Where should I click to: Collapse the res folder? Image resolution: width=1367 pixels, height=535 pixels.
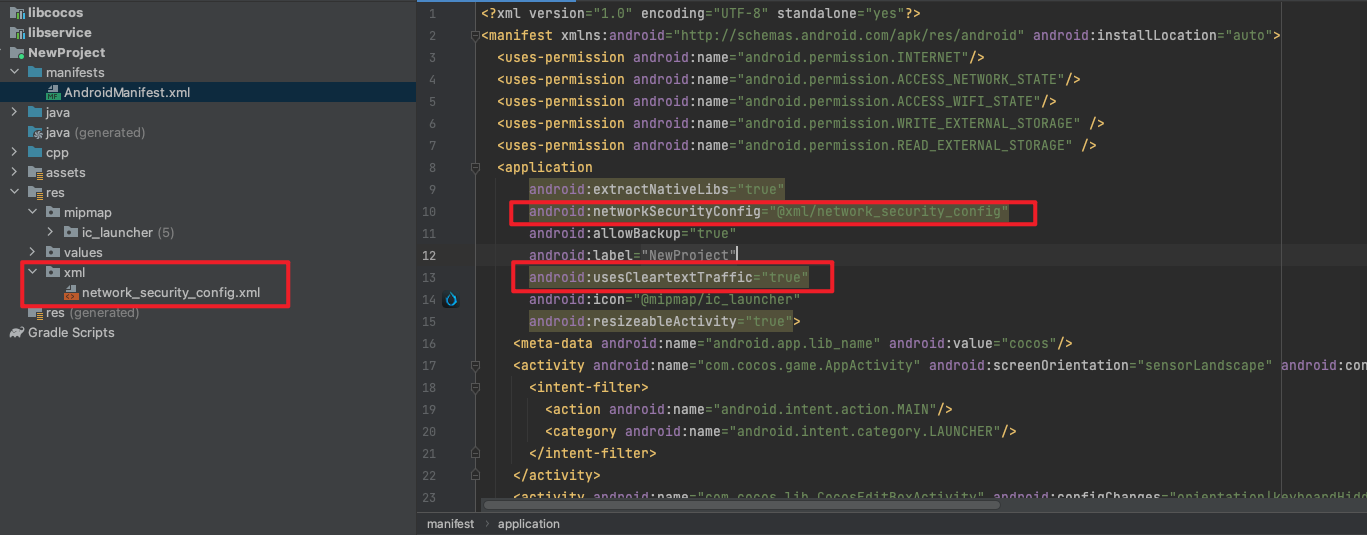(14, 193)
